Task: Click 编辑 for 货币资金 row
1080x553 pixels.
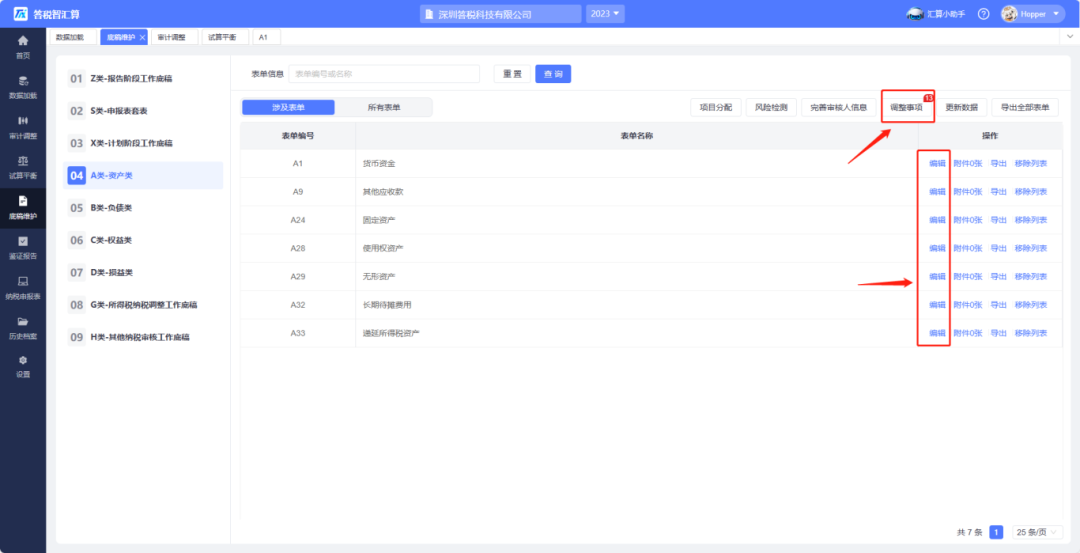Action: point(937,164)
